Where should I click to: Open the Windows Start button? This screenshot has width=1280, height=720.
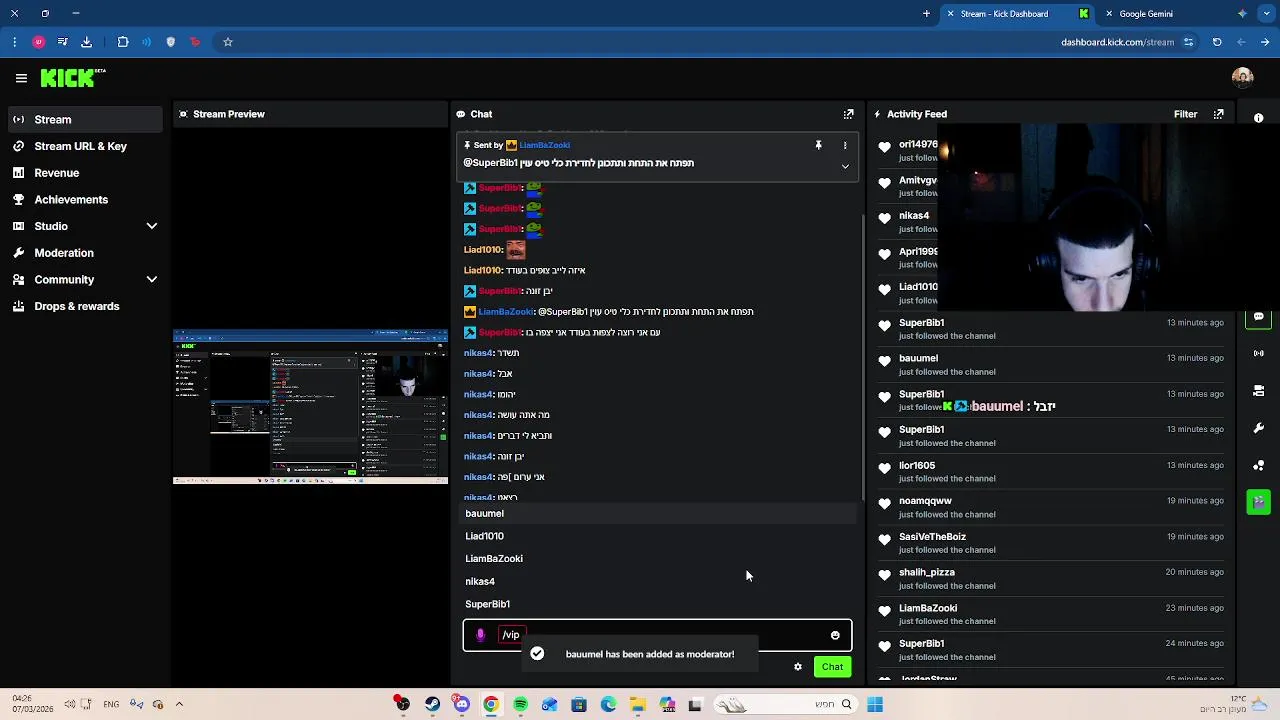click(875, 705)
